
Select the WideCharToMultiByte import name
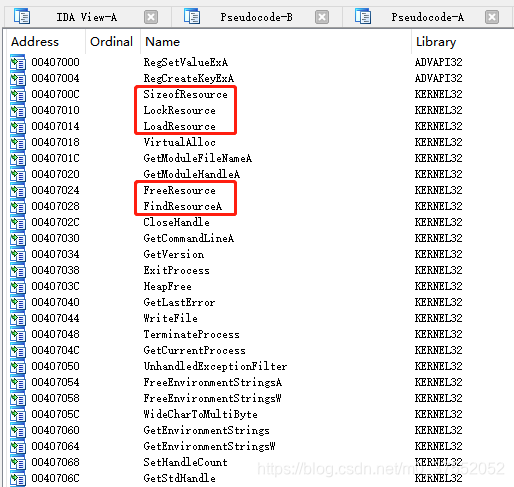point(201,414)
